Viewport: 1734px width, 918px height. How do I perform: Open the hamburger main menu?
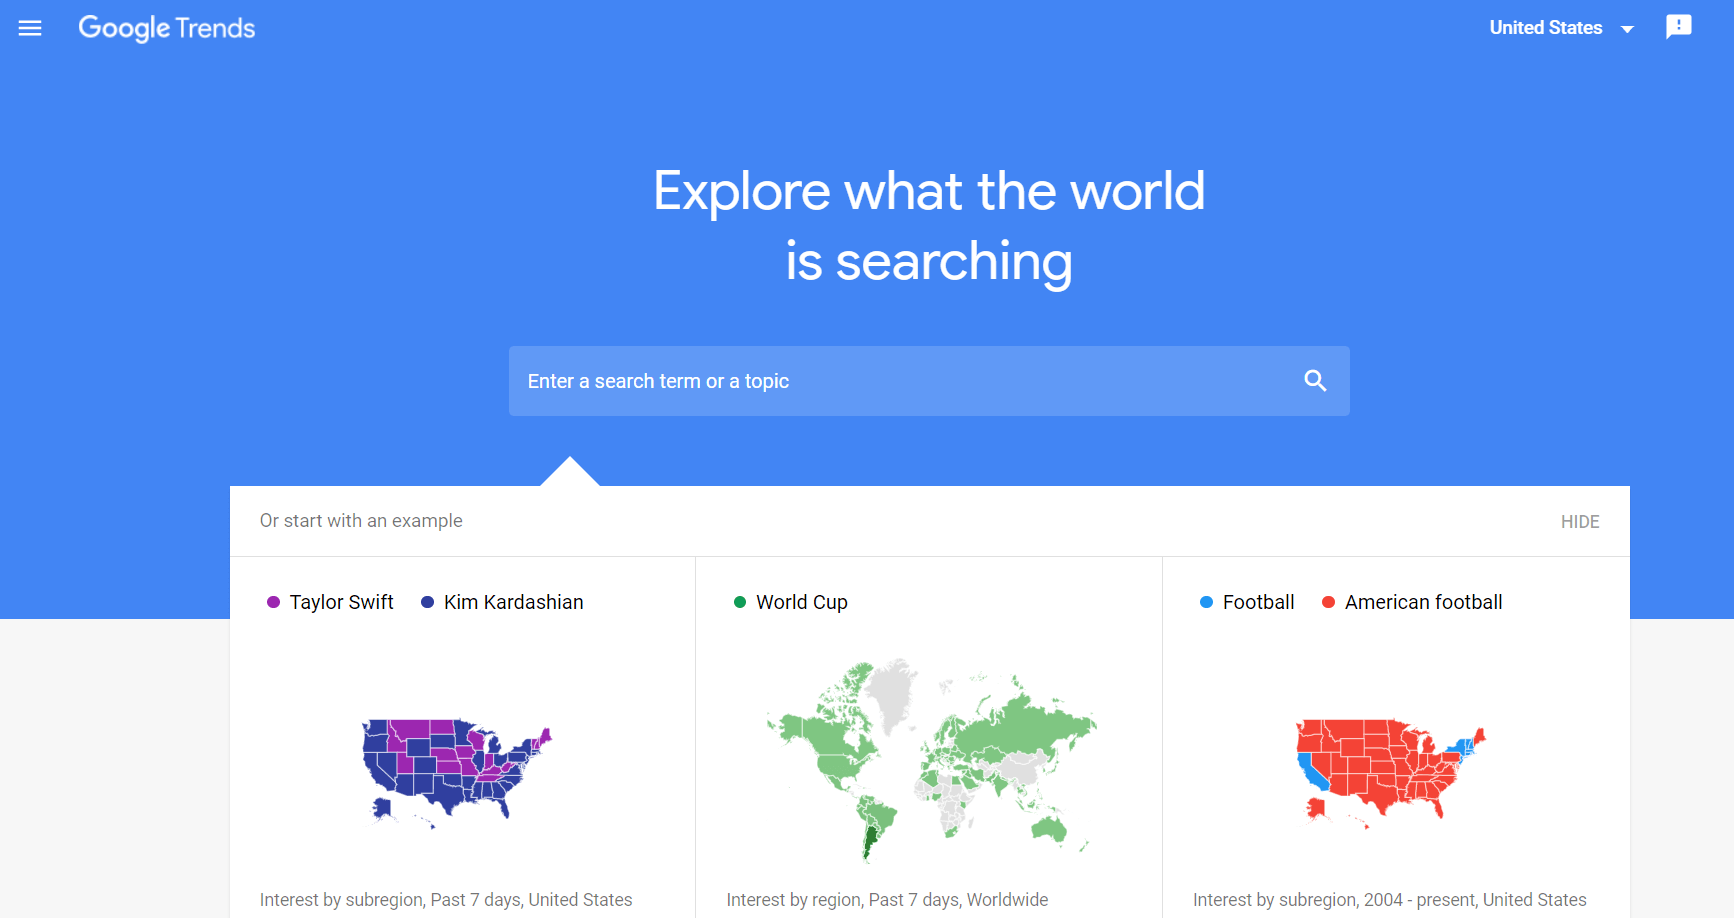tap(30, 28)
